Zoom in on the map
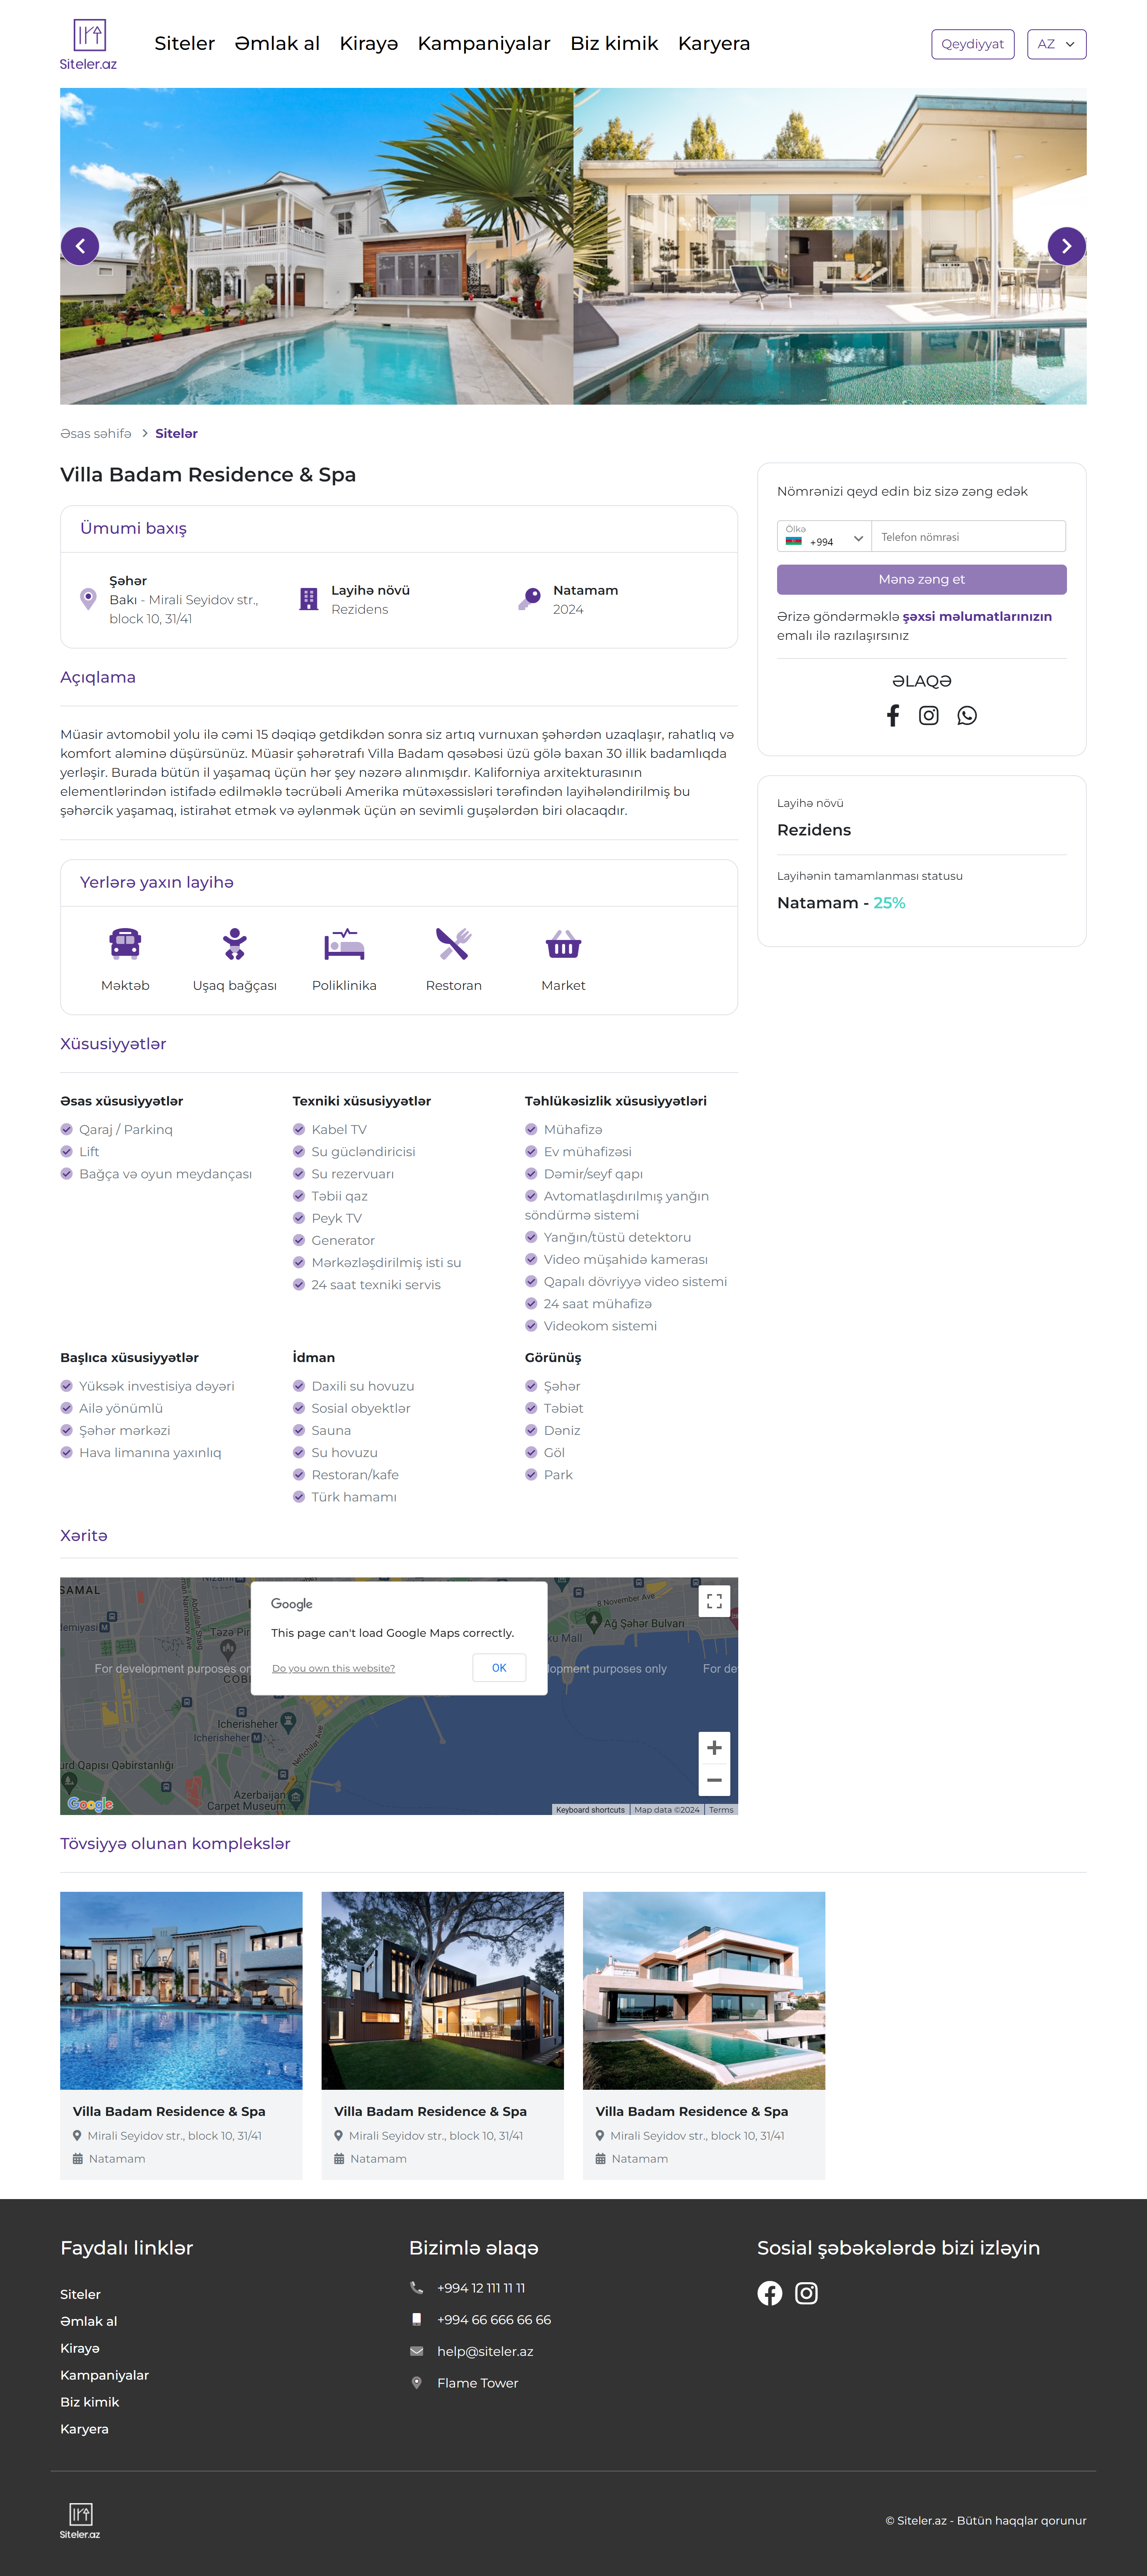Image resolution: width=1147 pixels, height=2576 pixels. coord(714,1748)
